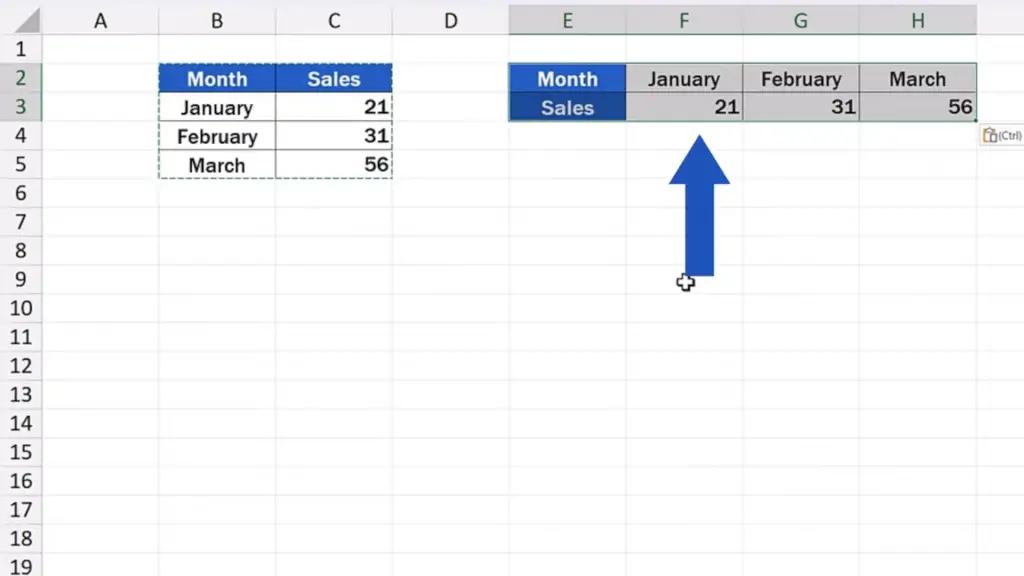Select the Month header in cell E2
This screenshot has width=1024, height=576.
tap(568, 78)
